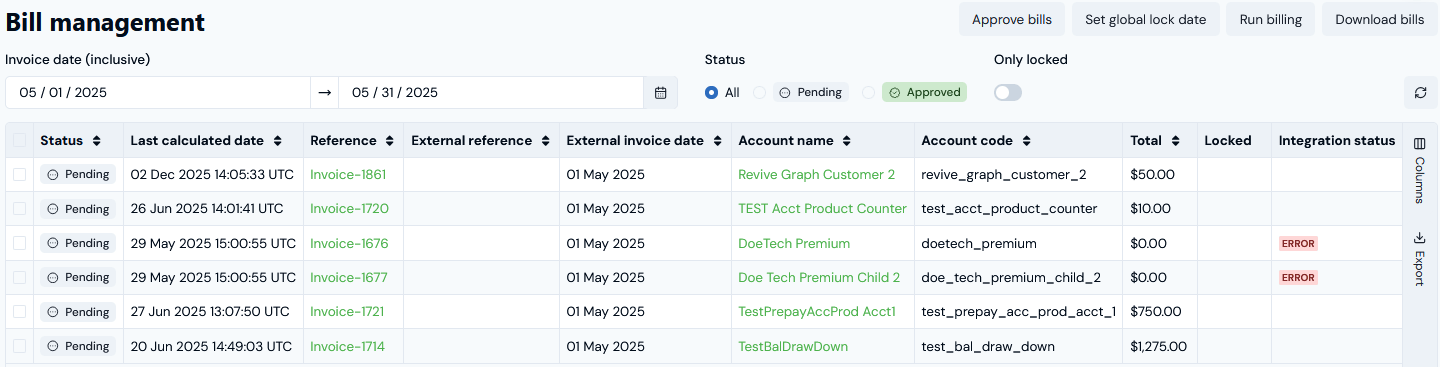The height and width of the screenshot is (367, 1440).
Task: Click the $50.00 total cell
Action: tap(1160, 175)
